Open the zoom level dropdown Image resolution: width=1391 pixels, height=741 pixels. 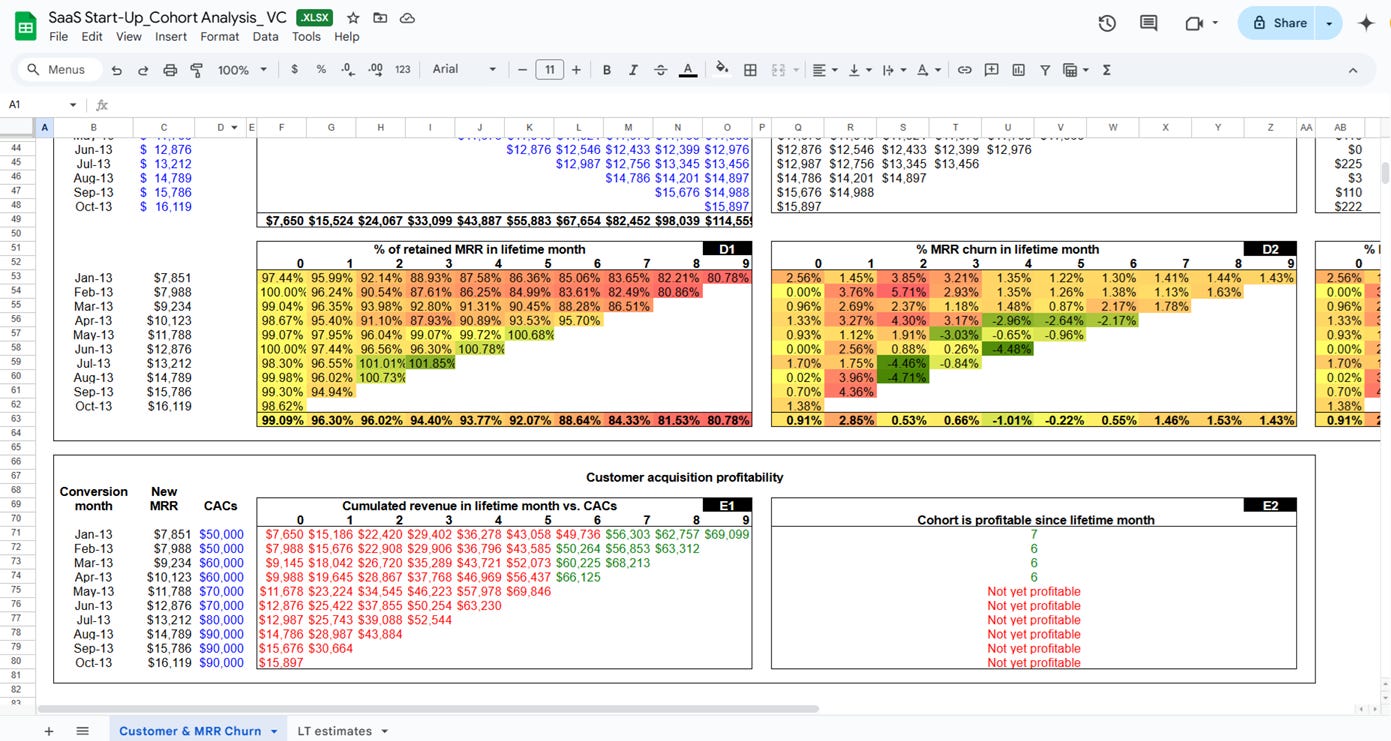240,69
